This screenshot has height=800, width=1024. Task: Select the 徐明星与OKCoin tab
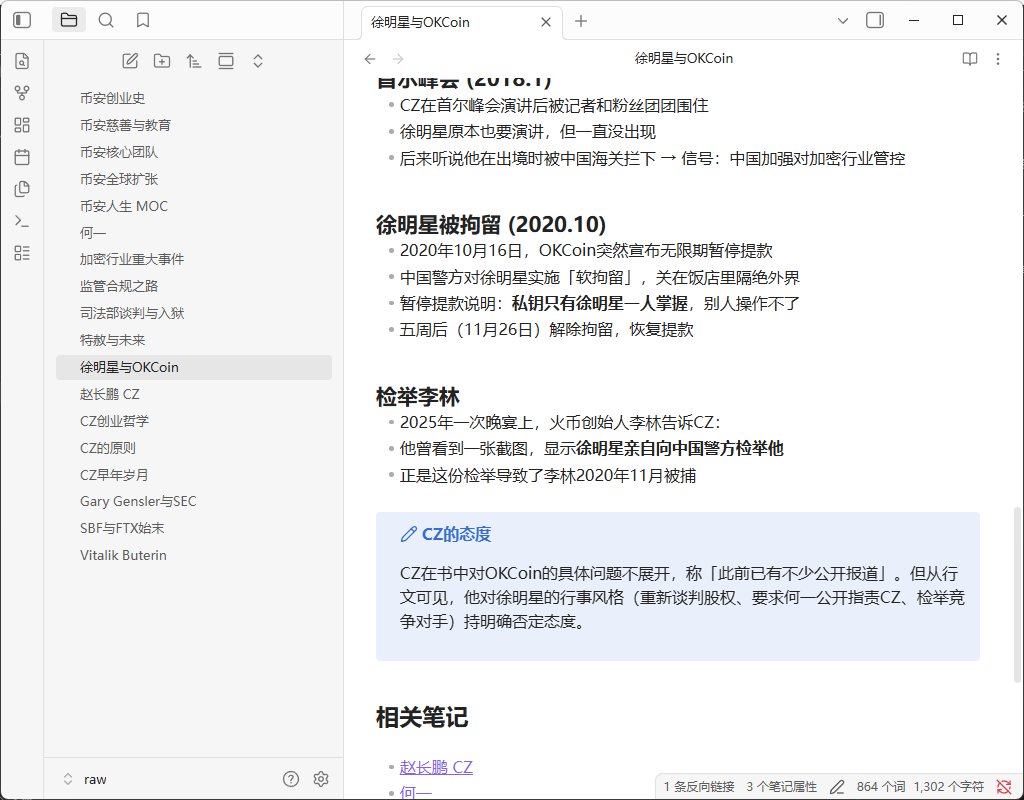click(x=462, y=22)
